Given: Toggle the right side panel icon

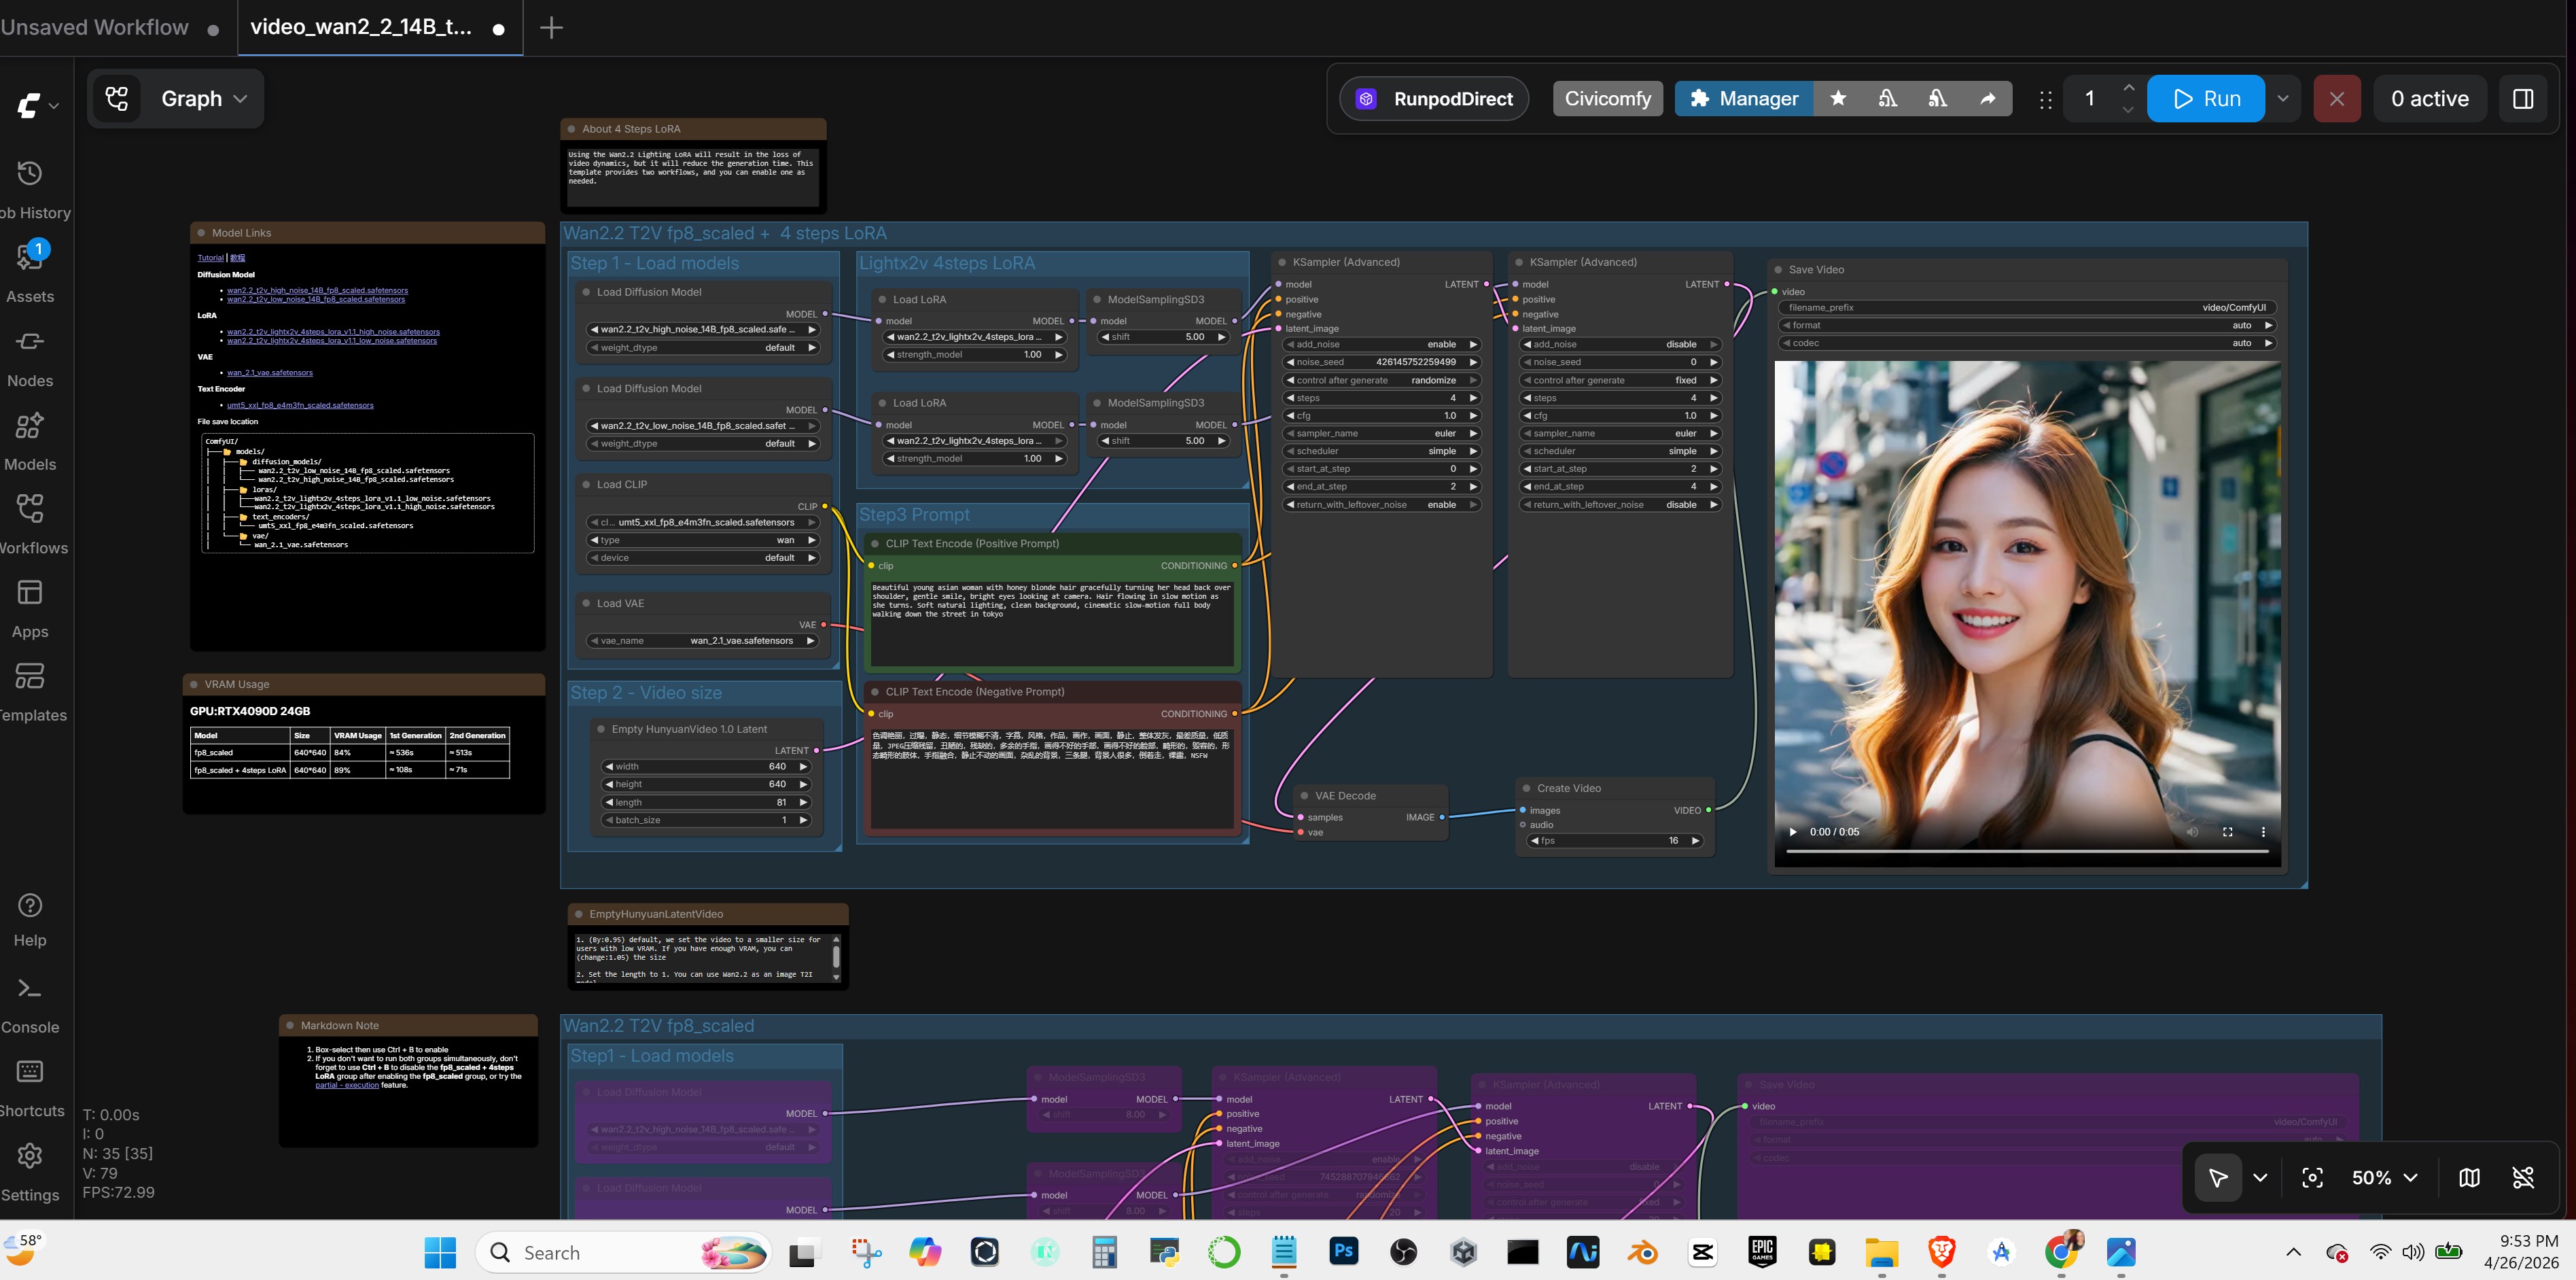Looking at the screenshot, I should pyautogui.click(x=2523, y=98).
